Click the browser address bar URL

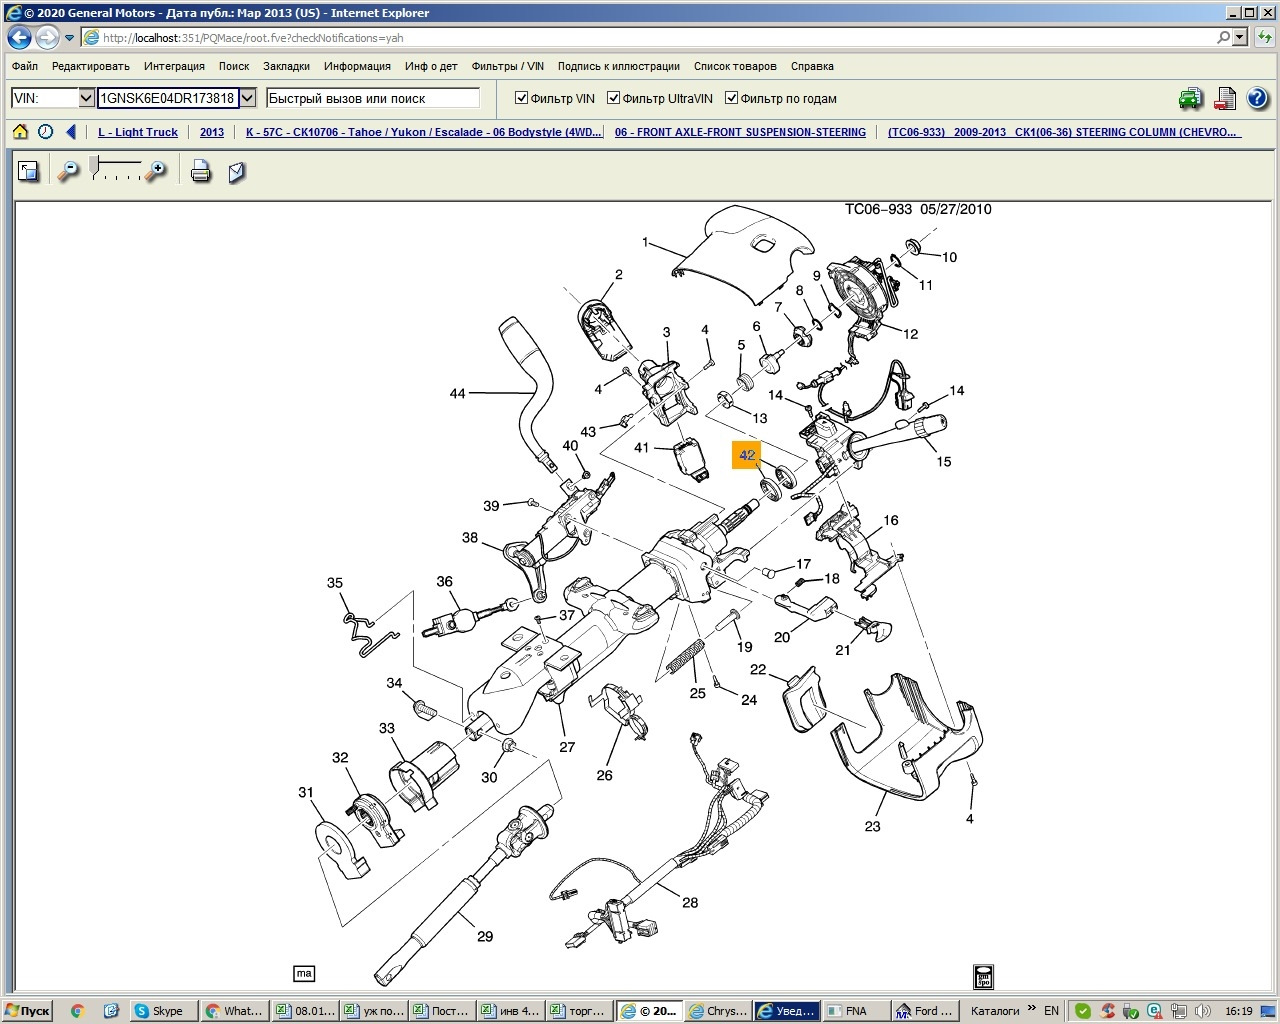click(x=253, y=38)
